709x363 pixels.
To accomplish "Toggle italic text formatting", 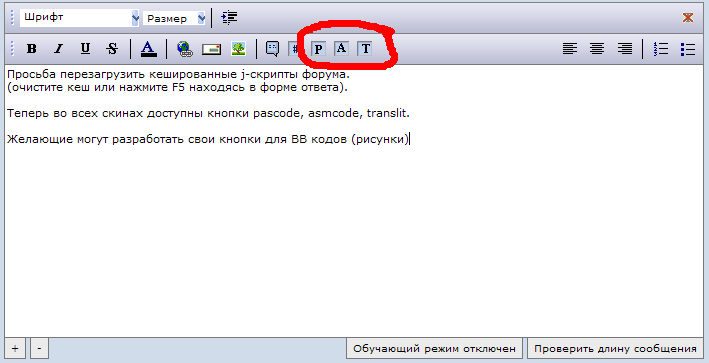I will coord(58,48).
